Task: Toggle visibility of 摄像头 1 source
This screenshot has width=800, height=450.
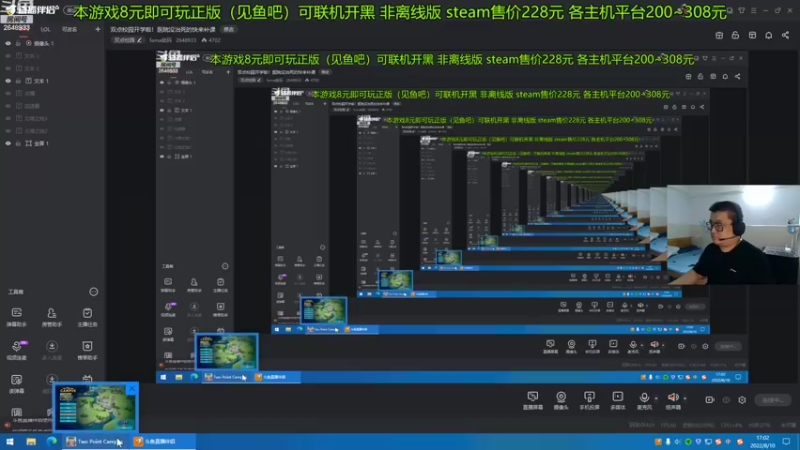Action: point(8,43)
